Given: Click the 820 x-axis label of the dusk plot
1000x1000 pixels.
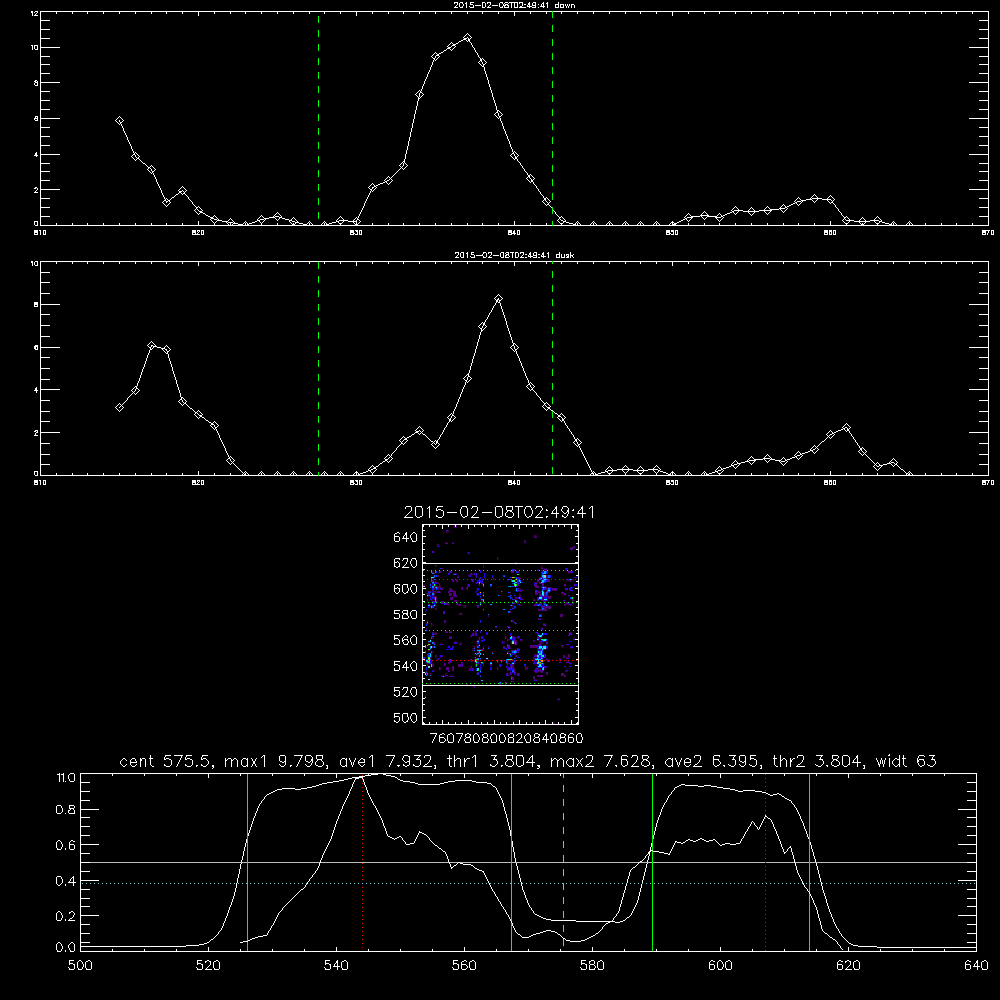Looking at the screenshot, I should (198, 483).
